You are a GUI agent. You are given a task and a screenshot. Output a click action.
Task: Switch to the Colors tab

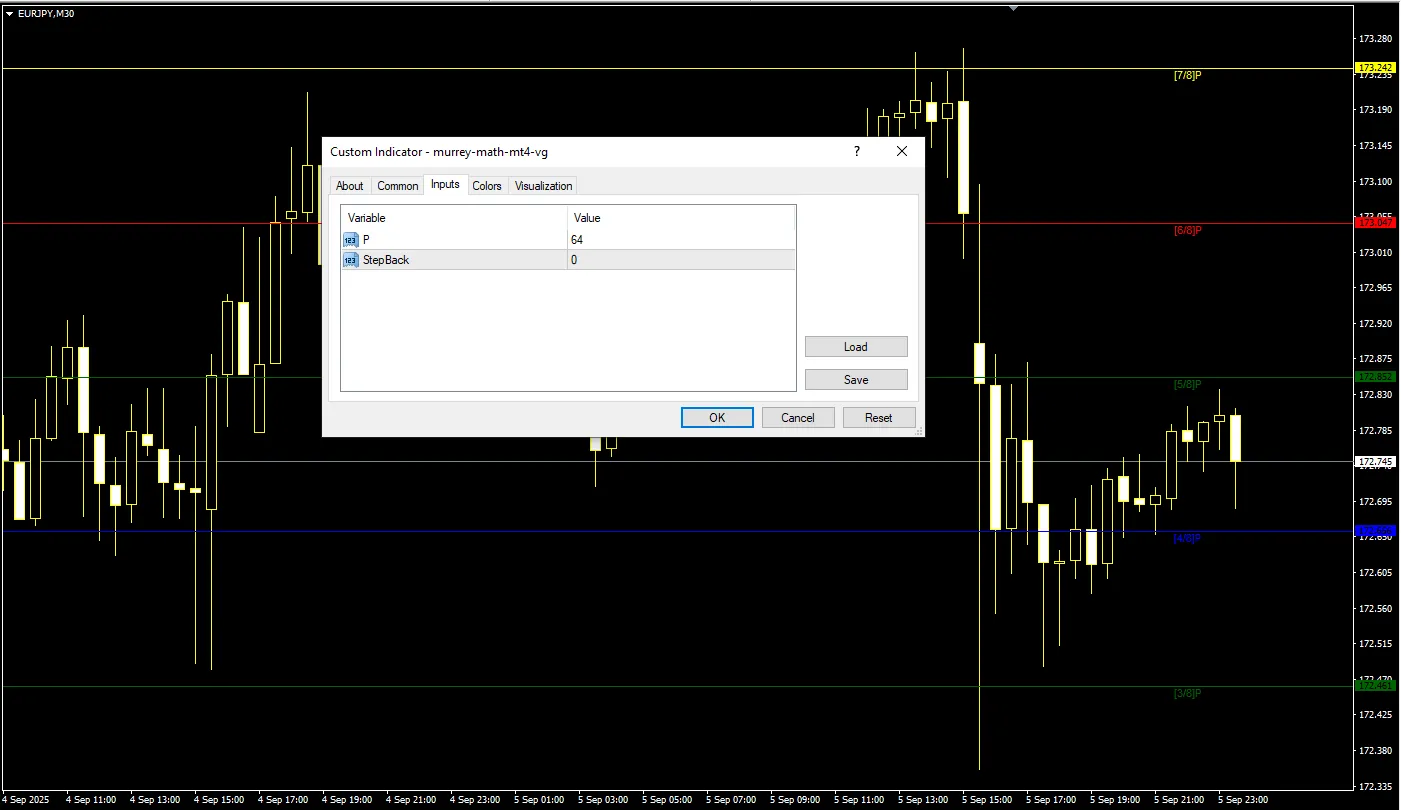tap(487, 186)
